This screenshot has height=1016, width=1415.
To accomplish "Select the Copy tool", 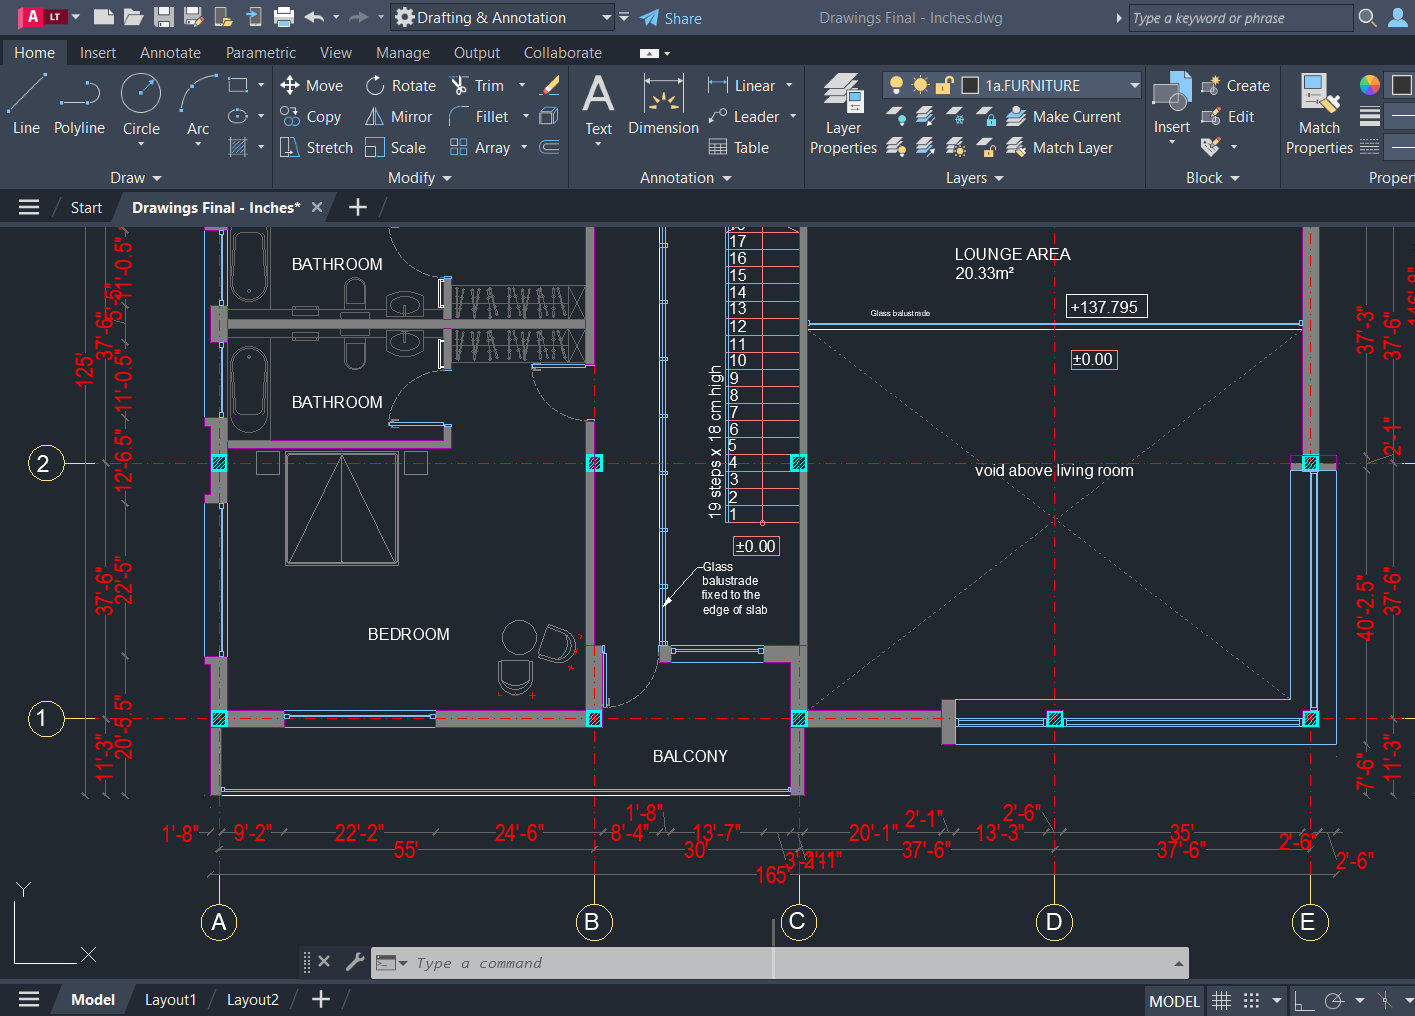I will [x=311, y=117].
